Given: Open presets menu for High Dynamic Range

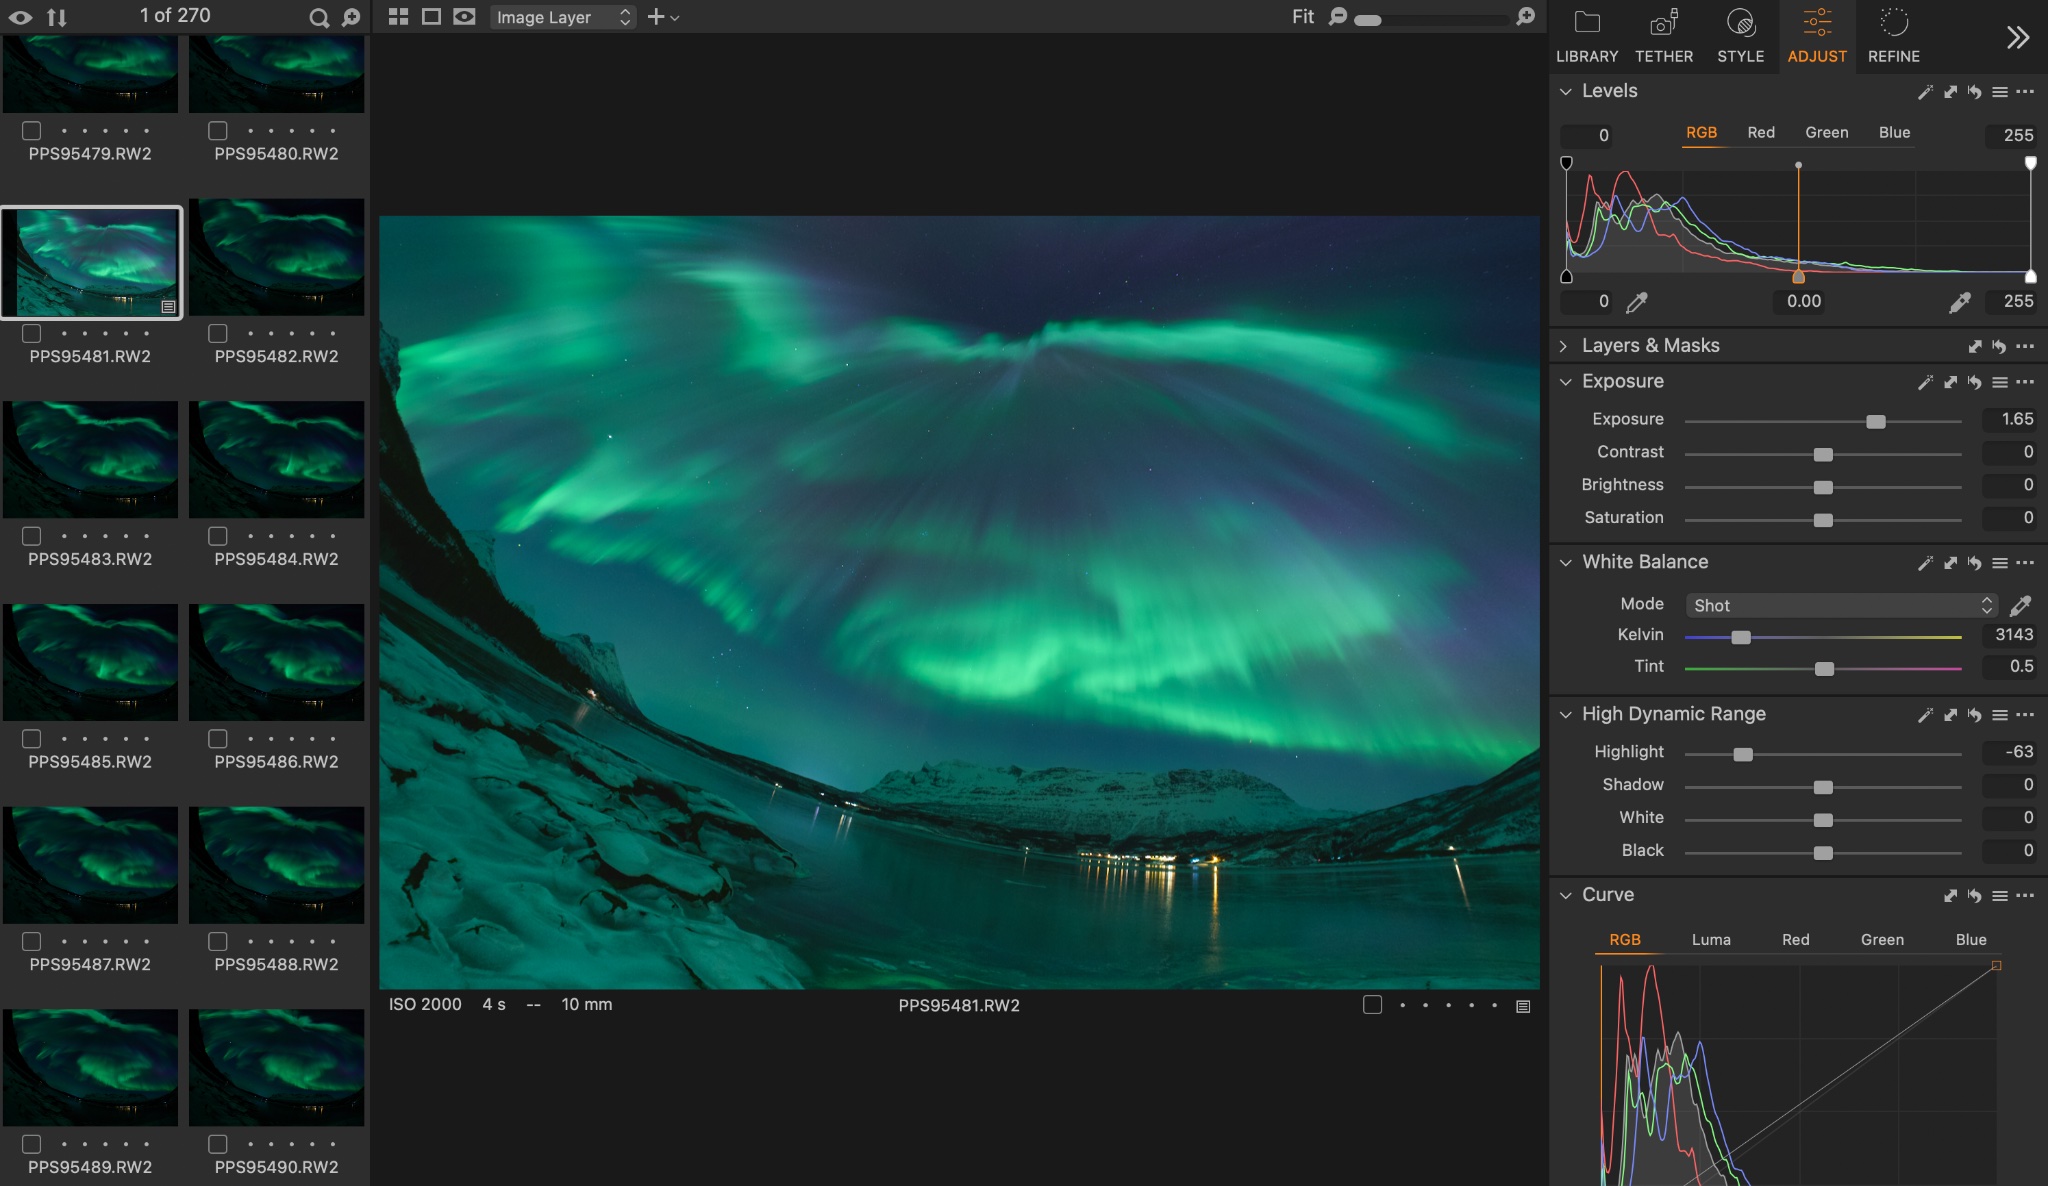Looking at the screenshot, I should click(x=1999, y=715).
